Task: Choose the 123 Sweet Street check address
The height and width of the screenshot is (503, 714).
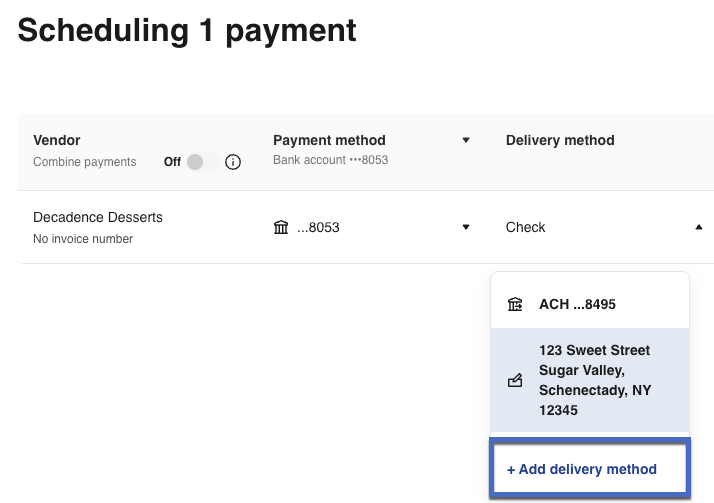Action: [x=594, y=380]
